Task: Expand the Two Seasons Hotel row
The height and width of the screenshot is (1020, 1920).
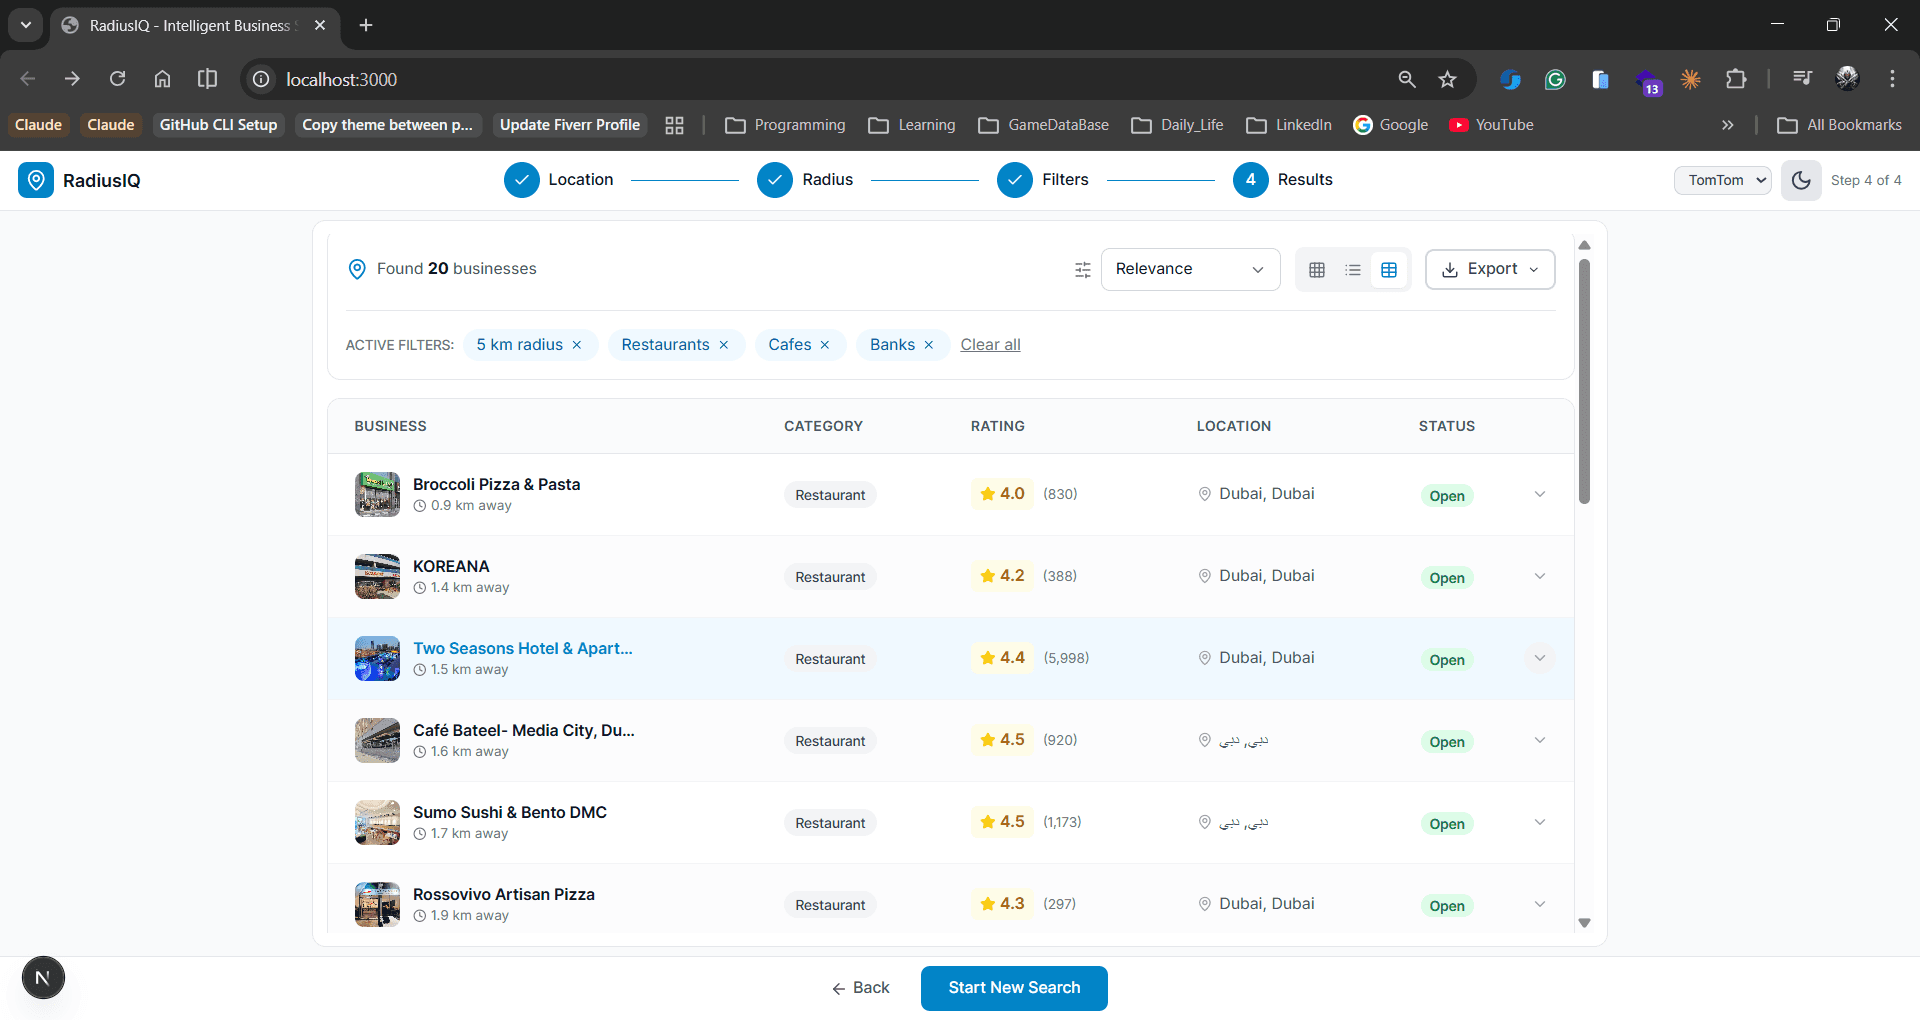Action: pyautogui.click(x=1540, y=658)
